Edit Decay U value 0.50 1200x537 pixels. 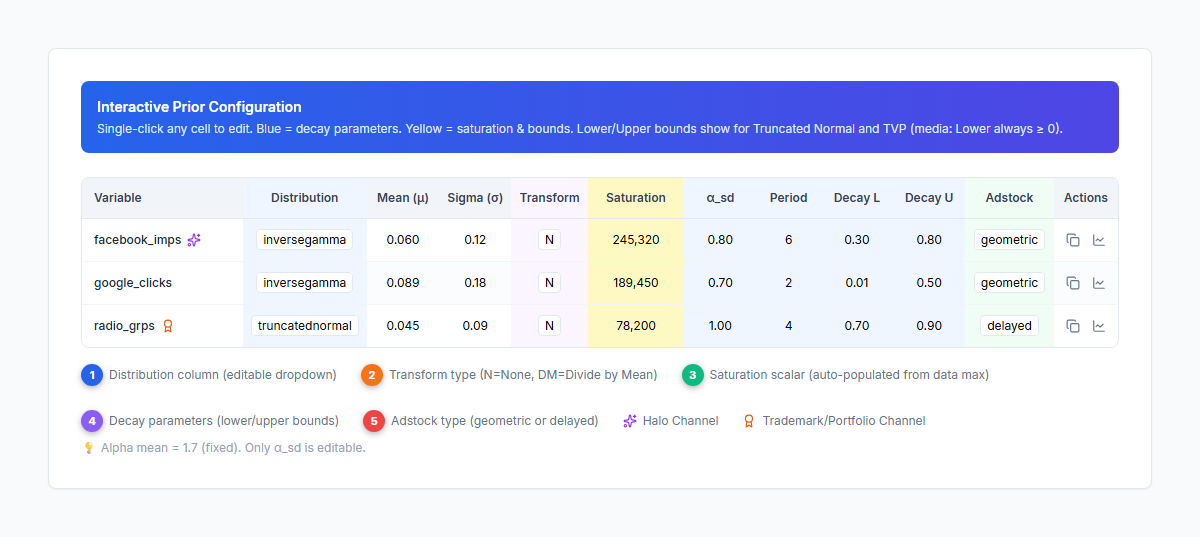click(929, 283)
